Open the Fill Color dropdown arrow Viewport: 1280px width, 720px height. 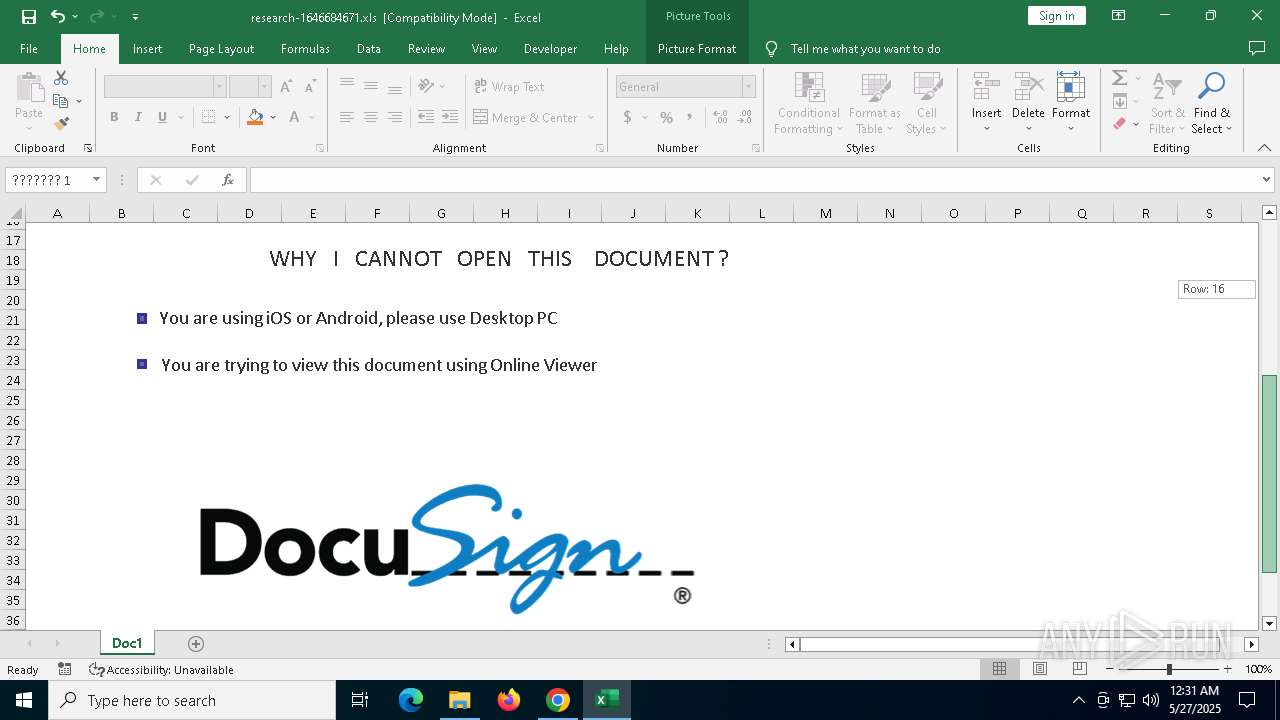[272, 117]
